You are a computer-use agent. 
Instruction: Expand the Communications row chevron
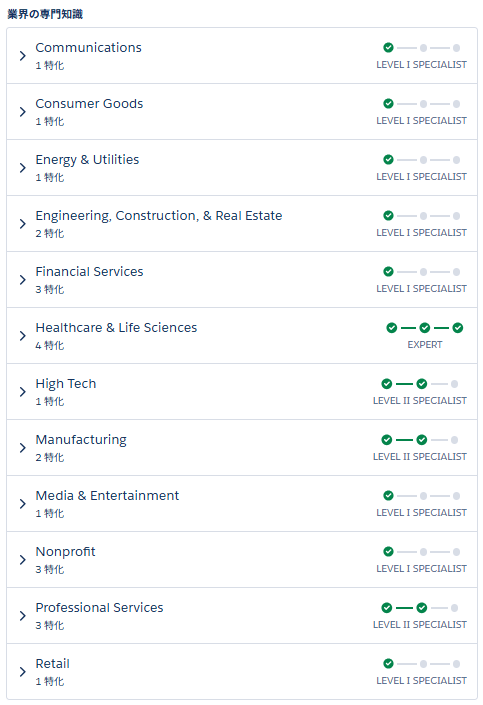pyautogui.click(x=22, y=56)
